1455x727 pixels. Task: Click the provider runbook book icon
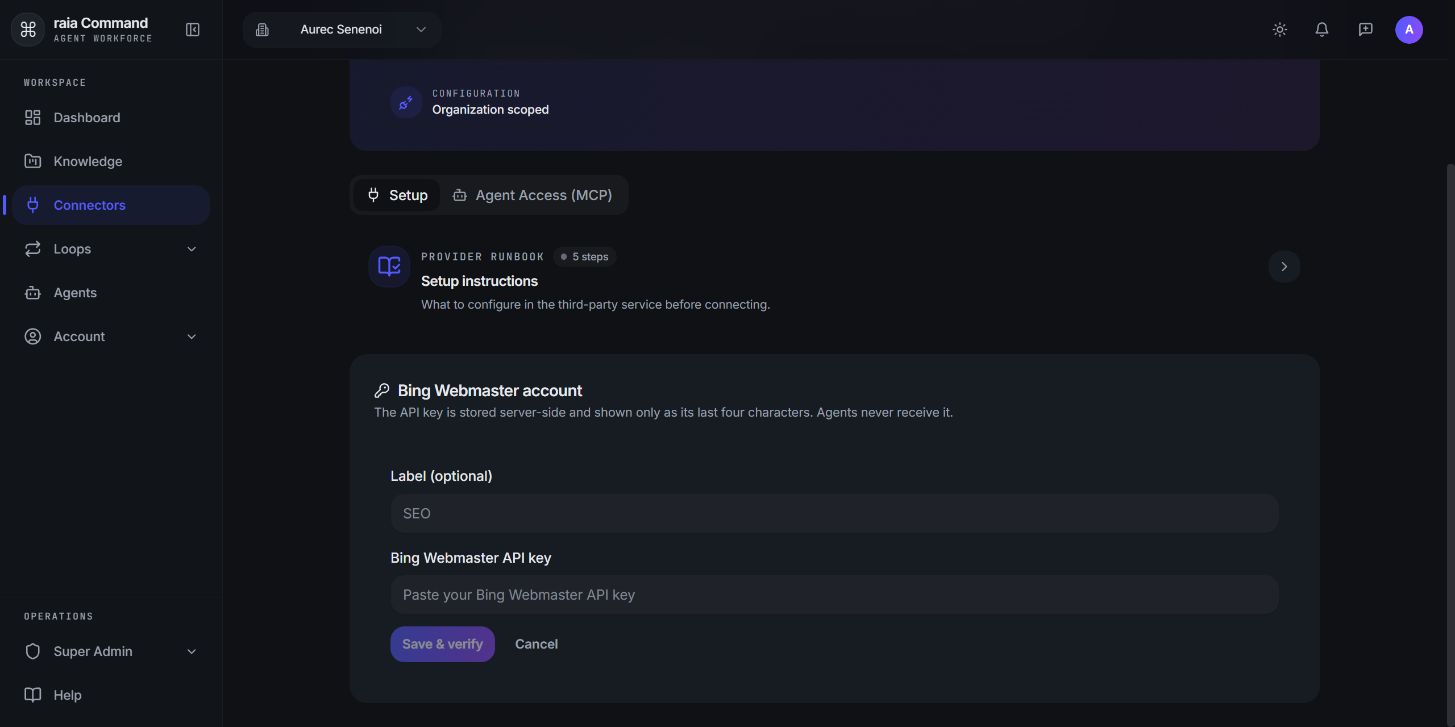389,266
